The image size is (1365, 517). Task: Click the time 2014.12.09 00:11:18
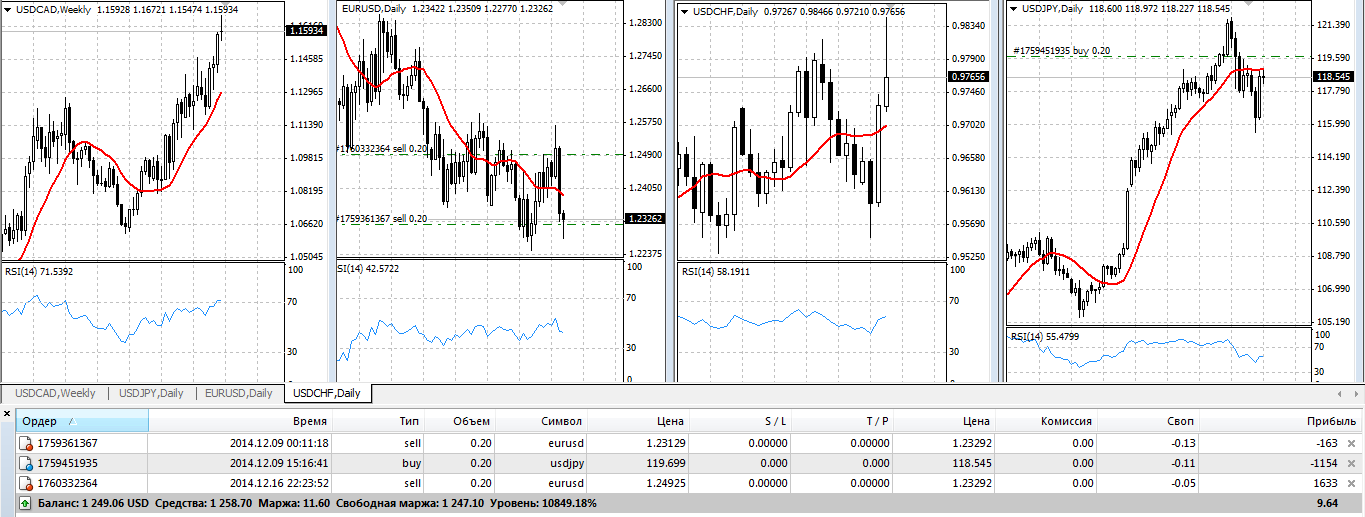(279, 443)
